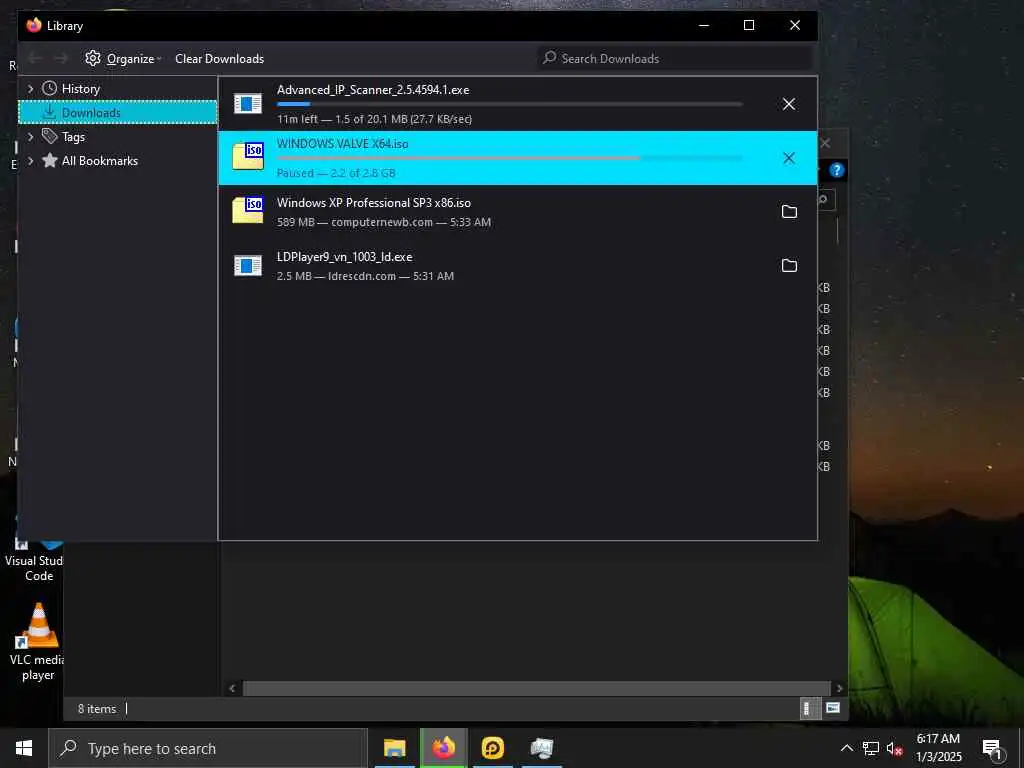Open the Organize gear menu

[123, 59]
